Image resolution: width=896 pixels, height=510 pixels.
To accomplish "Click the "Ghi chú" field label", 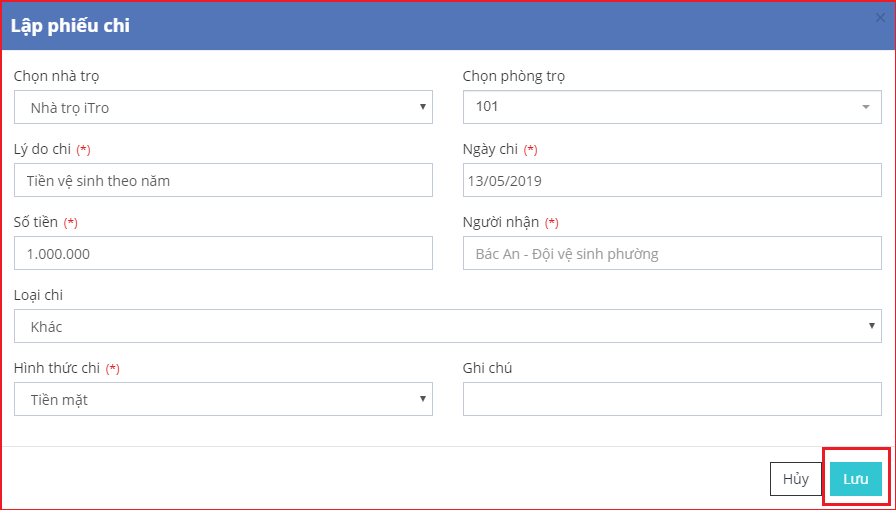I will 488,368.
